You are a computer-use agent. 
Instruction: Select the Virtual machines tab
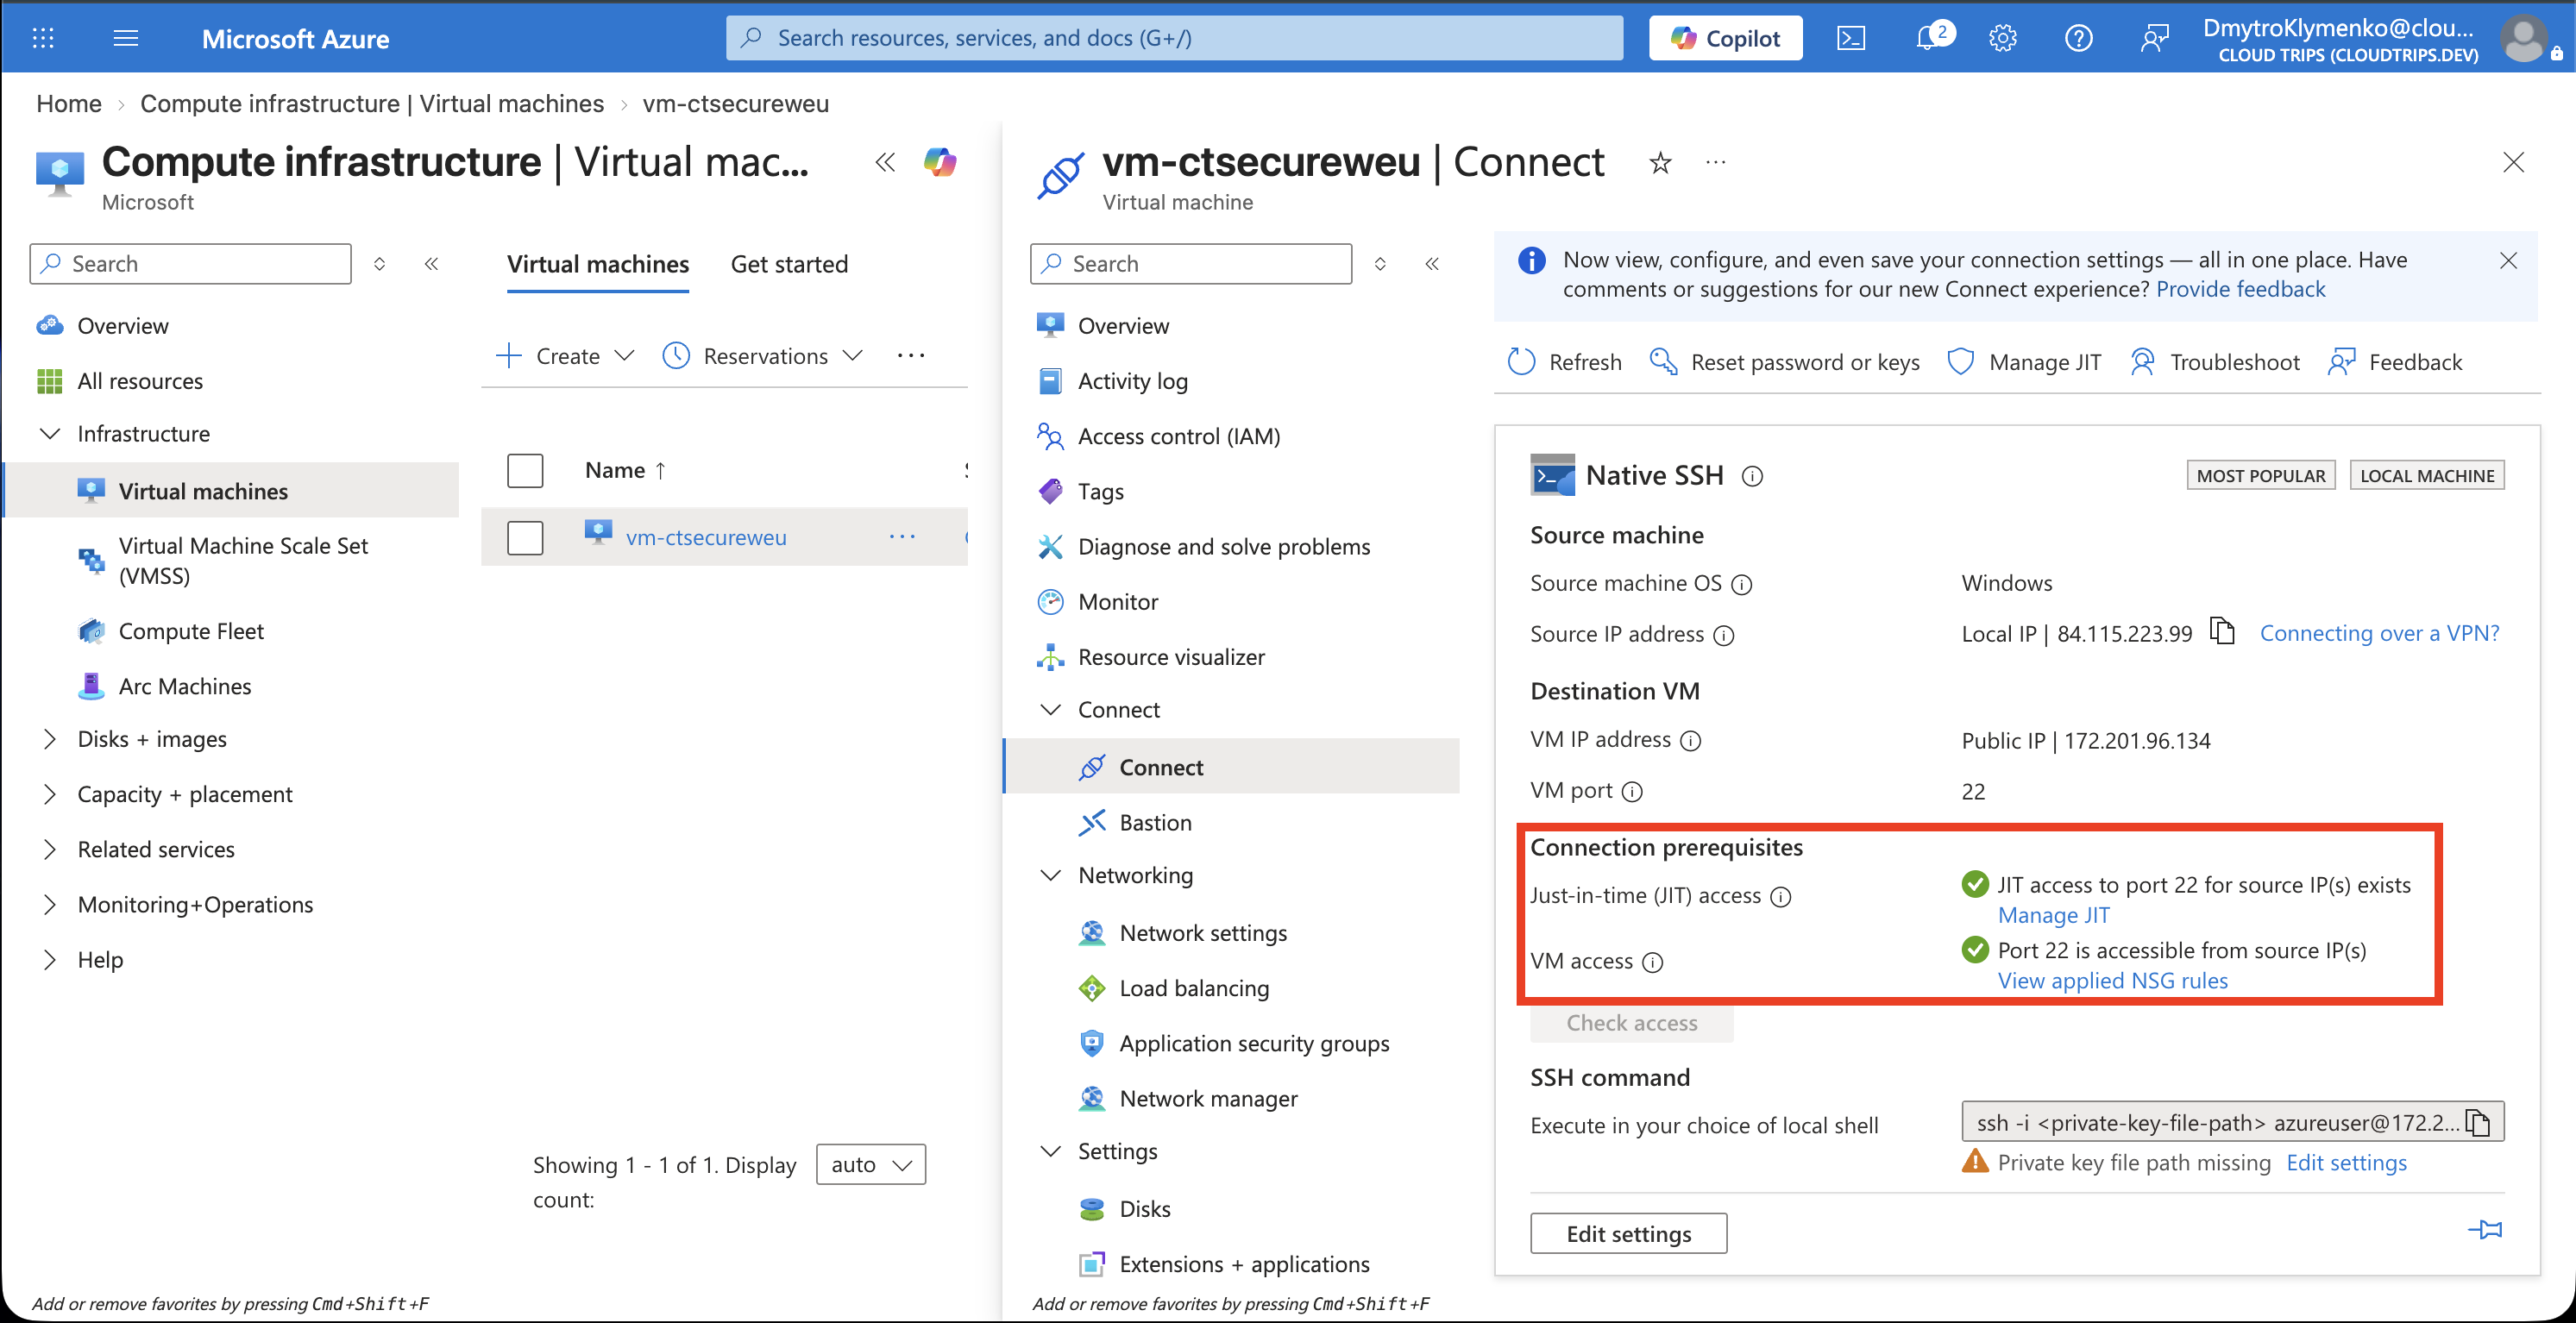(x=598, y=264)
